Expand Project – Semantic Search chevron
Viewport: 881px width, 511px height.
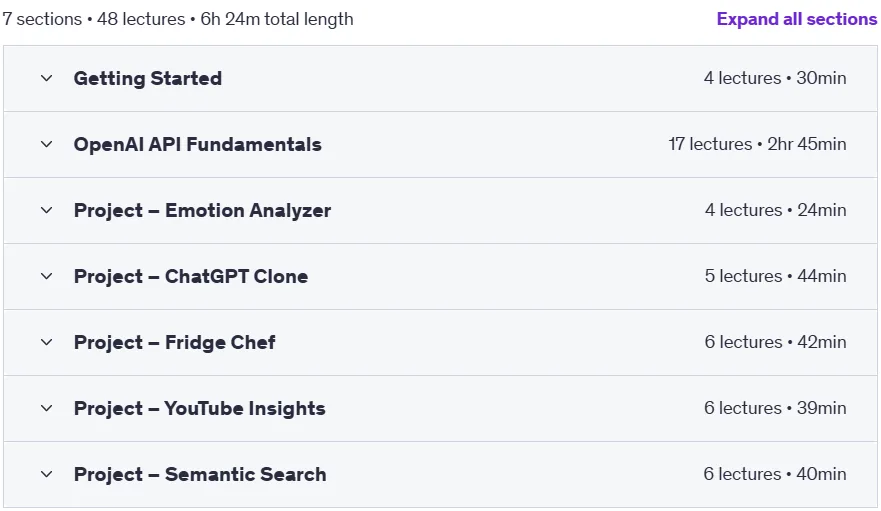tap(47, 474)
